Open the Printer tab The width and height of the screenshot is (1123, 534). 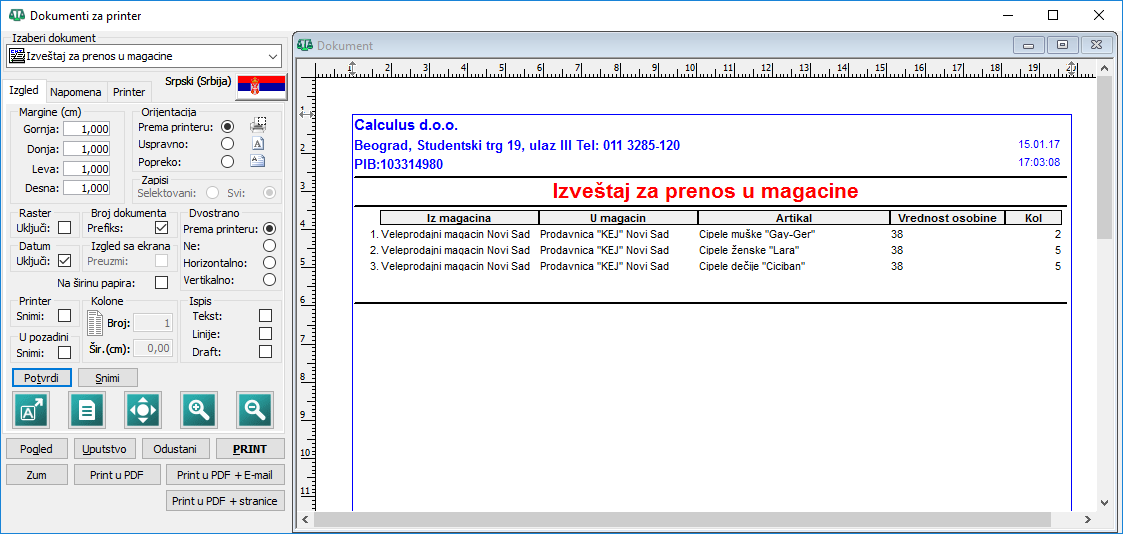point(129,92)
